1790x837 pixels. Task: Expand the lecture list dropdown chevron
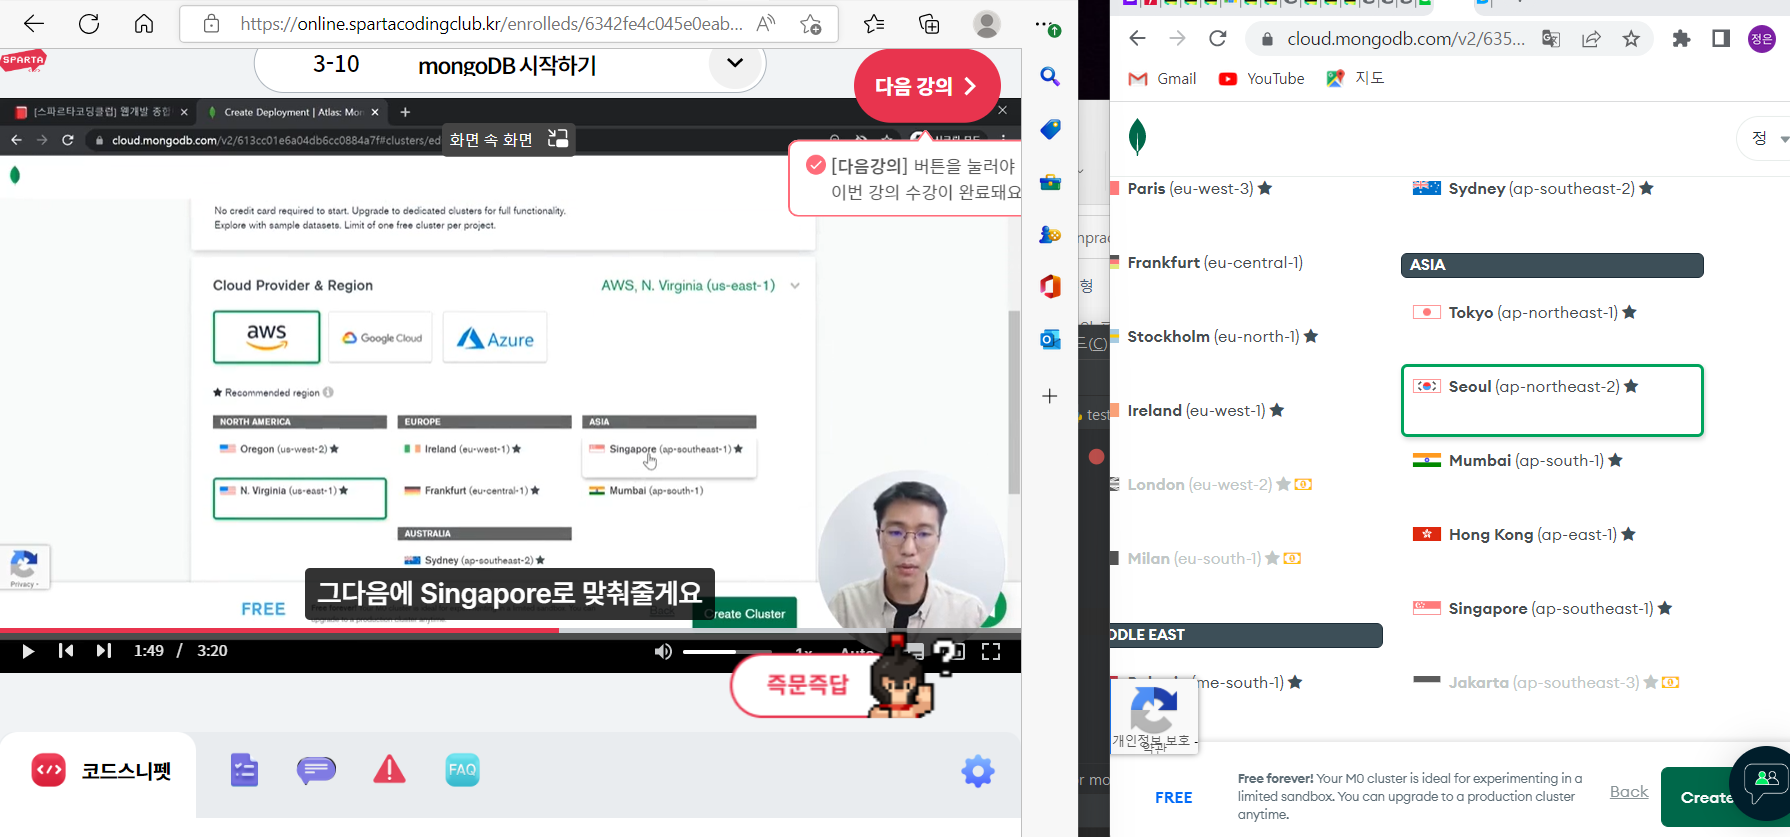tap(735, 63)
